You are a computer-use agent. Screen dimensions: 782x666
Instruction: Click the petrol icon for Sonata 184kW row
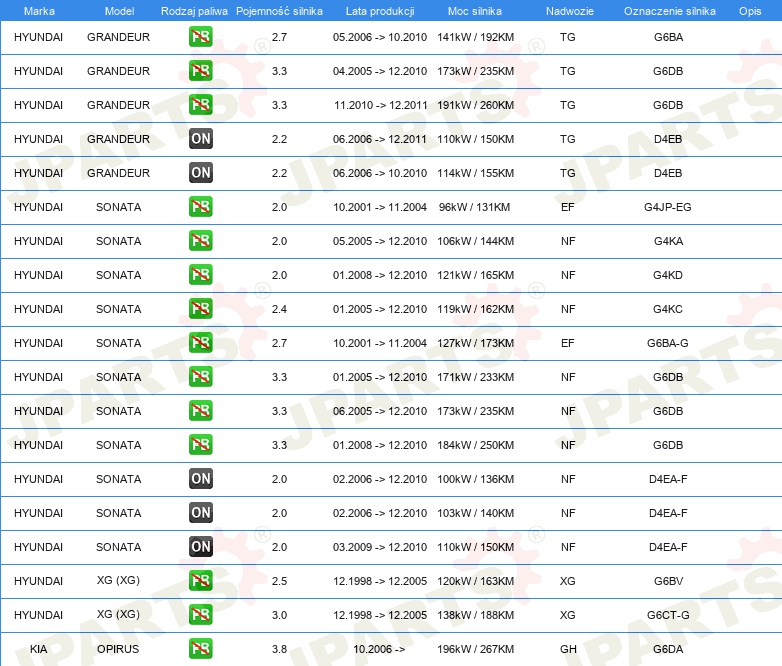click(x=200, y=444)
